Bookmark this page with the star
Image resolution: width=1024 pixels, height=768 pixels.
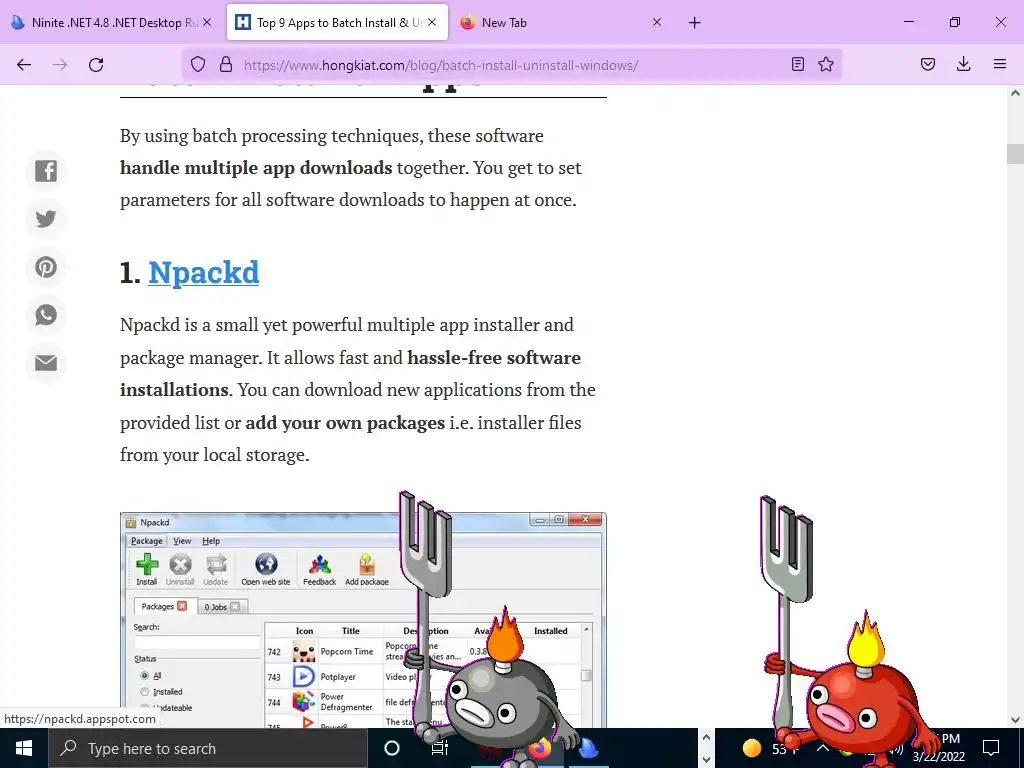[826, 64]
